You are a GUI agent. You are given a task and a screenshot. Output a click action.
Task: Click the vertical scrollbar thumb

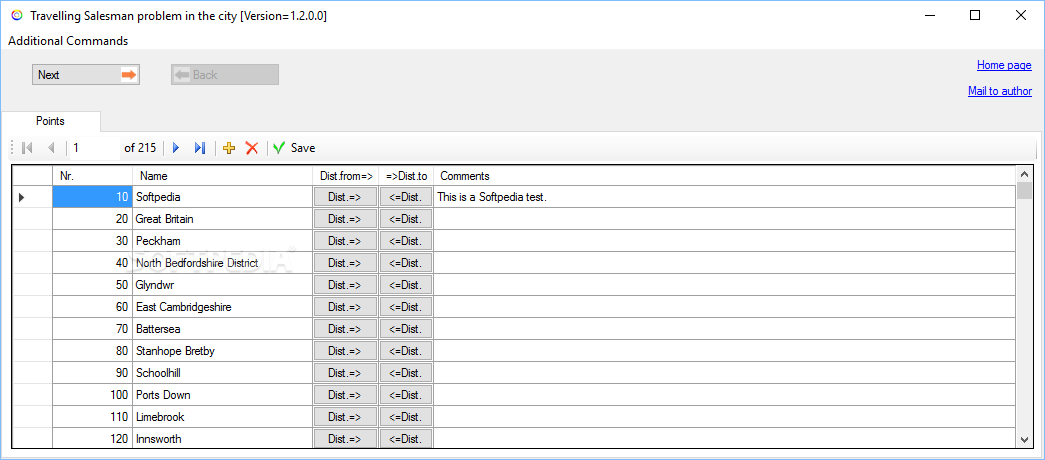(1024, 190)
